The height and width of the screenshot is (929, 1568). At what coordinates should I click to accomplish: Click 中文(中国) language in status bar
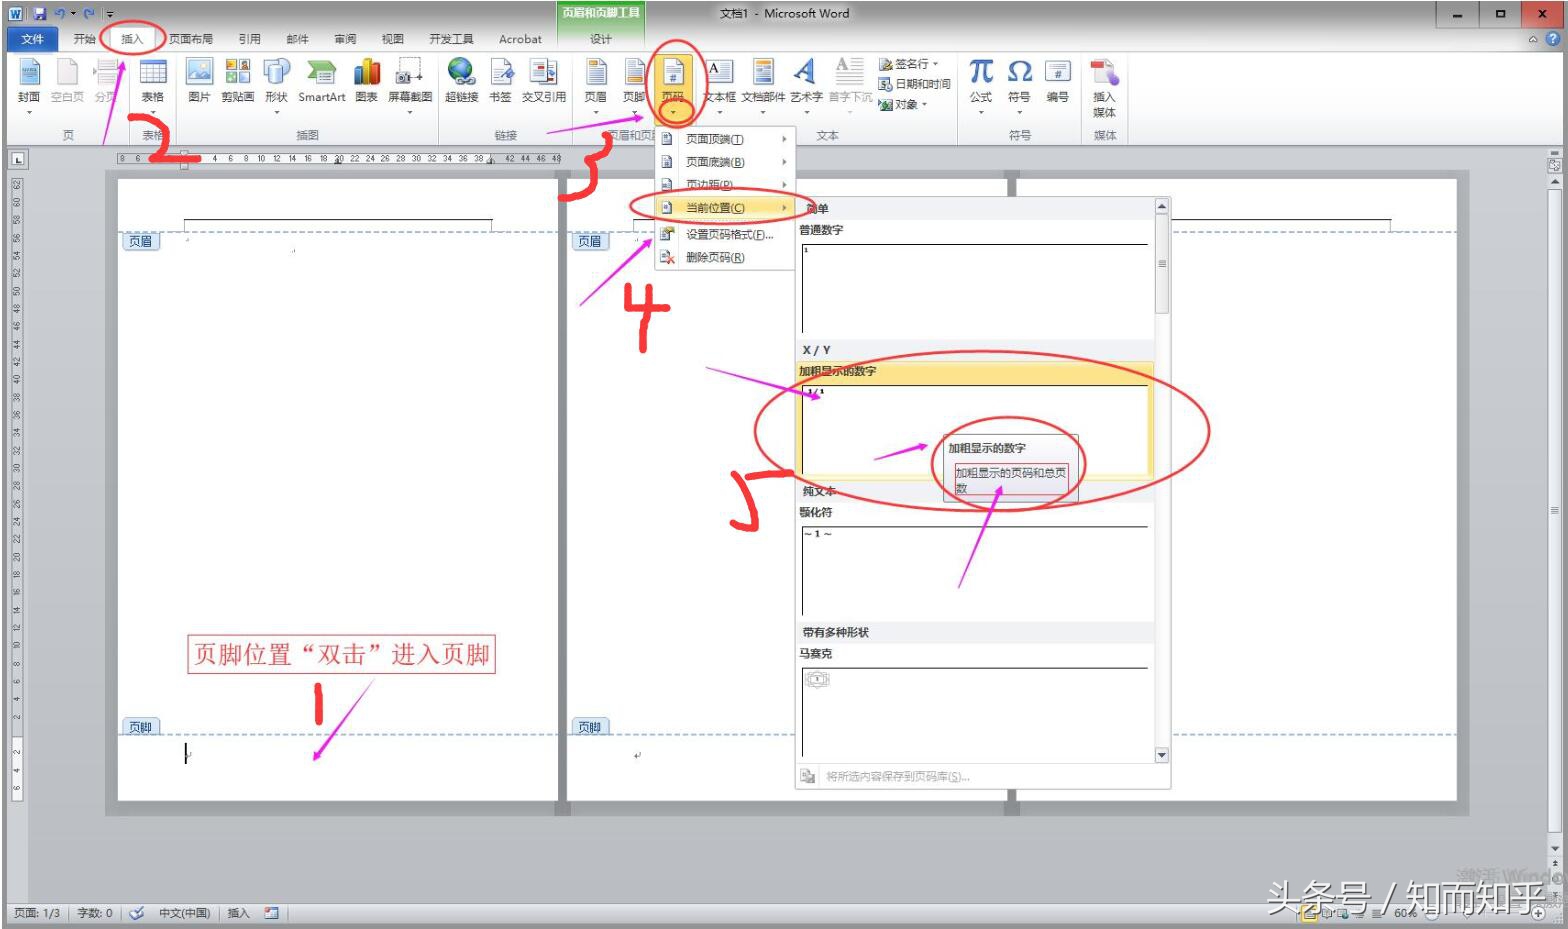pyautogui.click(x=184, y=913)
